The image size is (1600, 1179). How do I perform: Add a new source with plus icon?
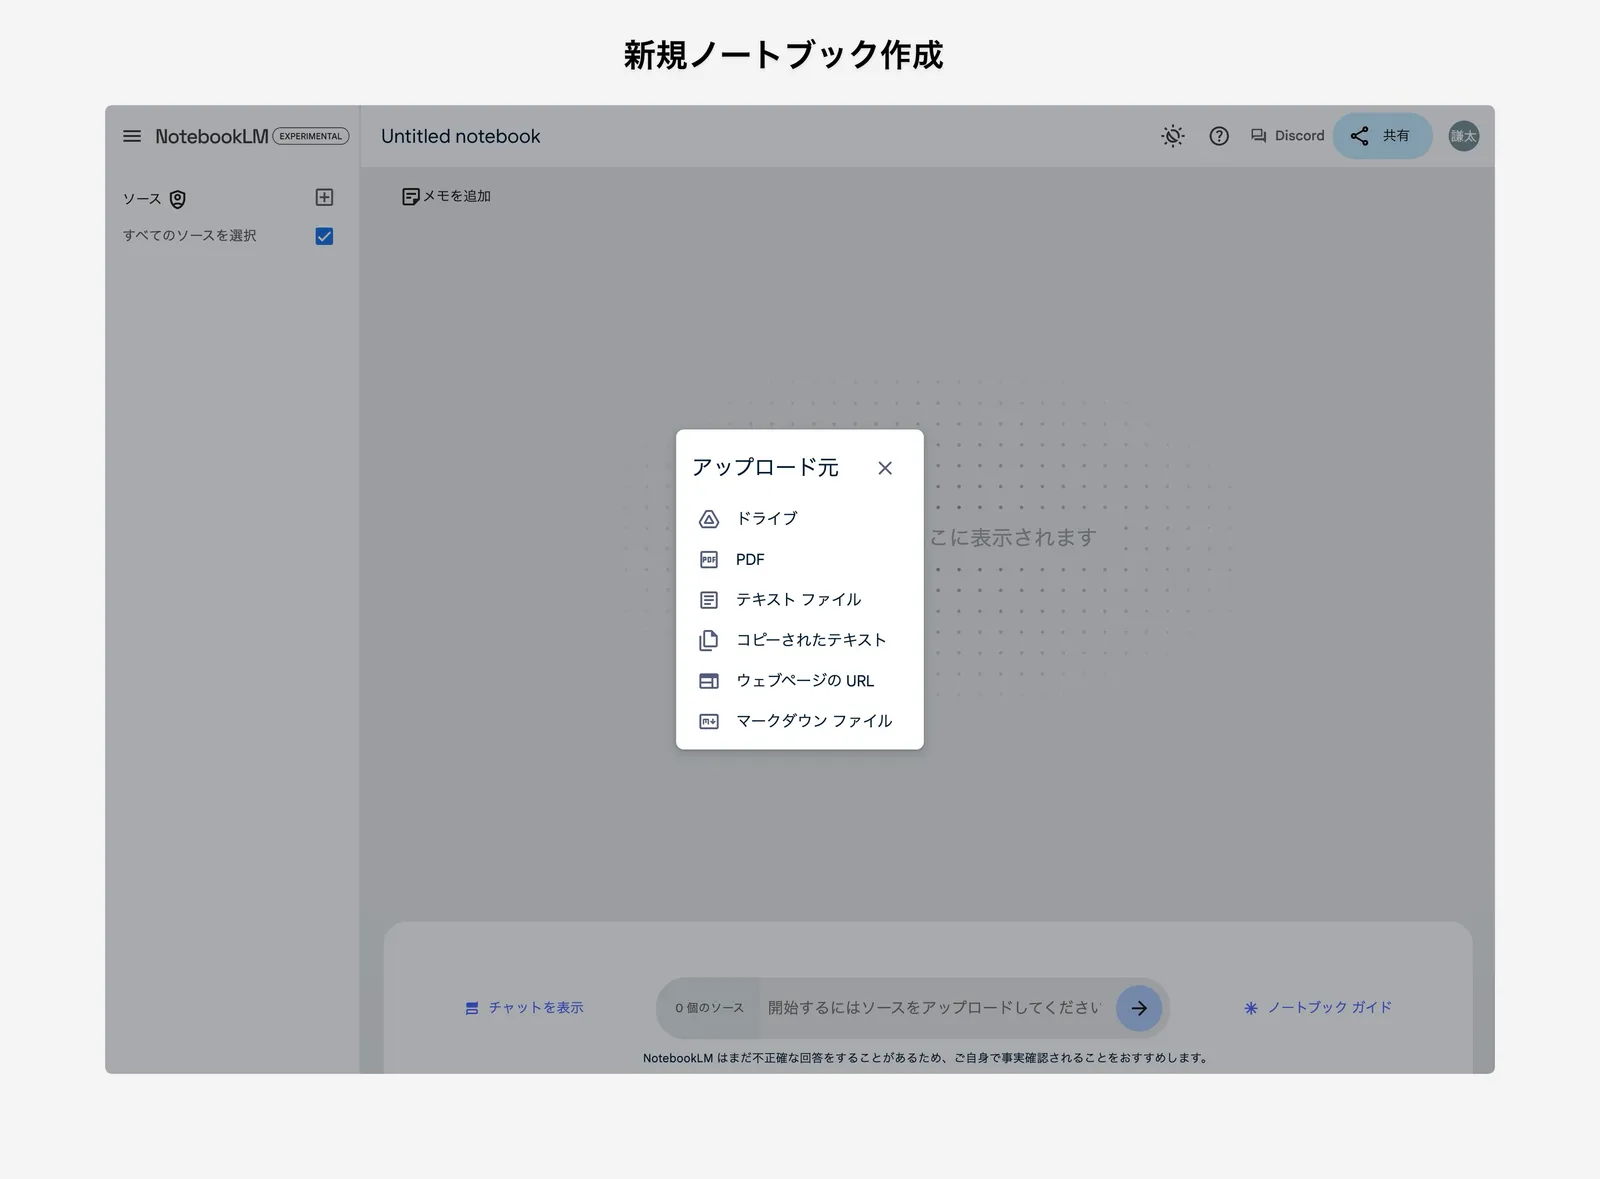(324, 197)
